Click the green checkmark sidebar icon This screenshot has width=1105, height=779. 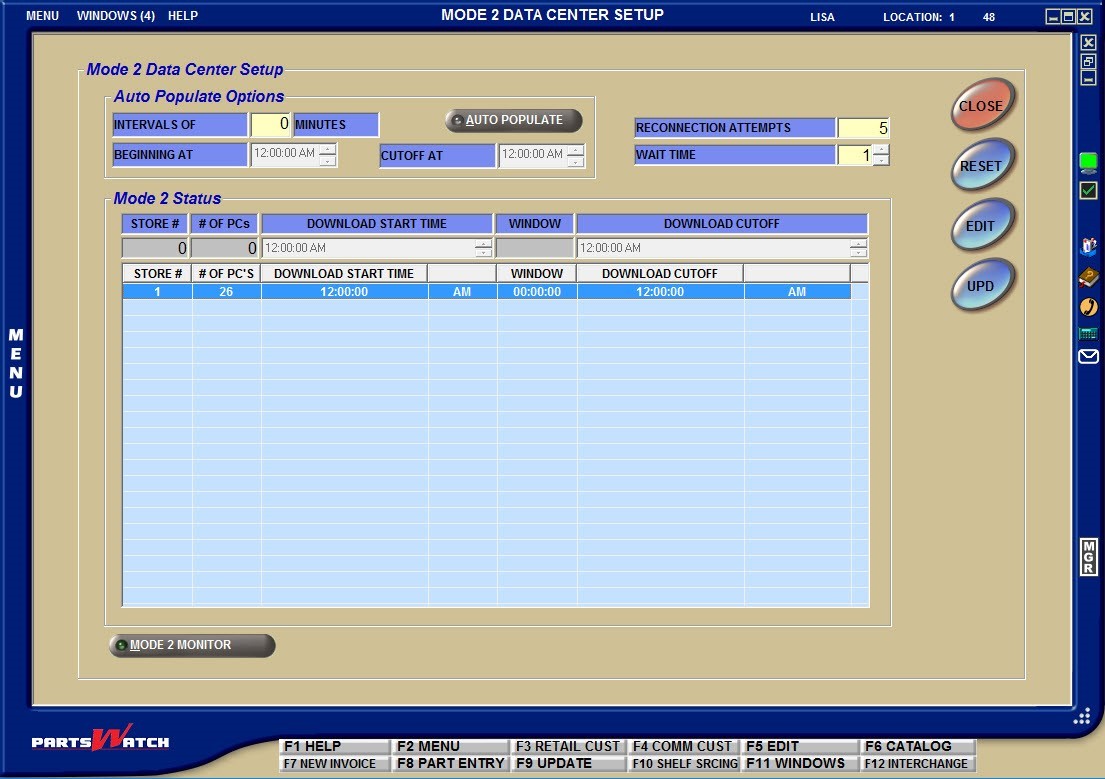(x=1088, y=190)
